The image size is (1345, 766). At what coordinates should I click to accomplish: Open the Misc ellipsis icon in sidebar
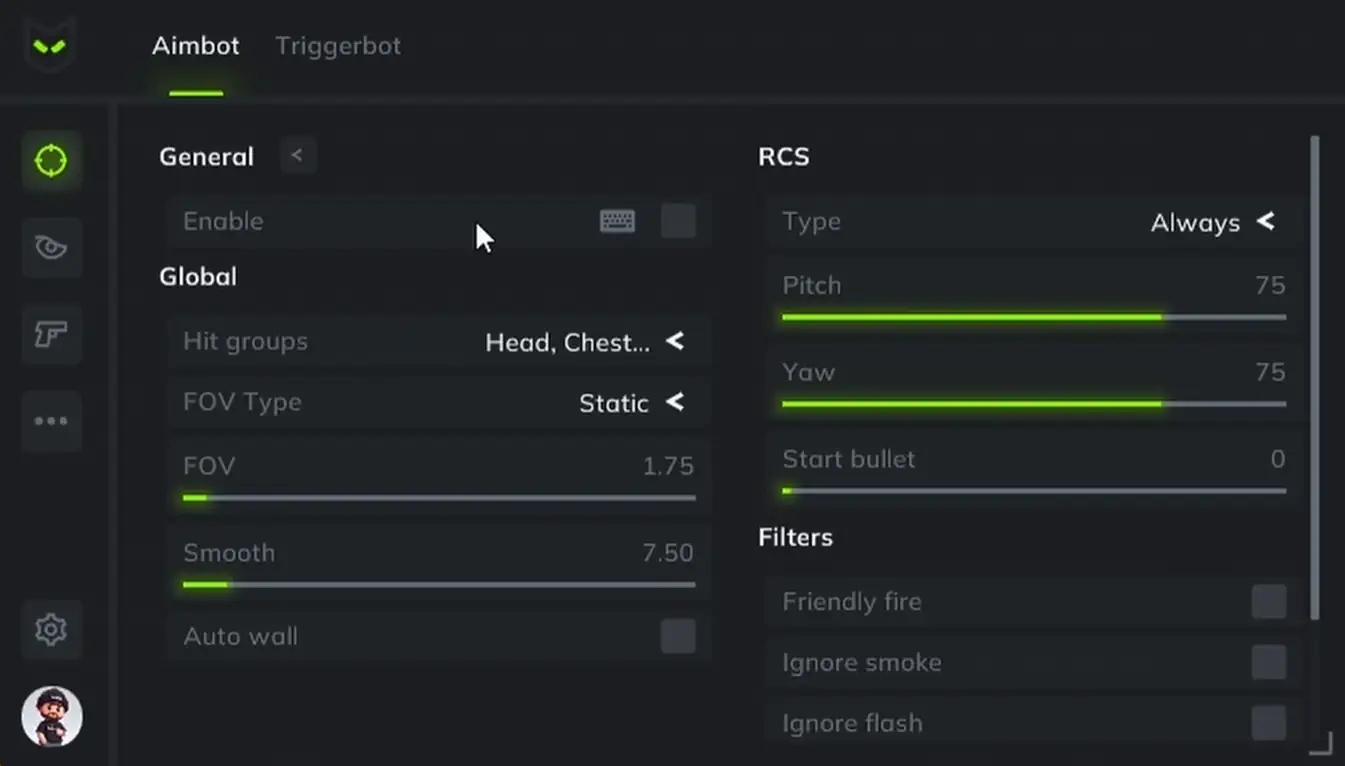[51, 421]
